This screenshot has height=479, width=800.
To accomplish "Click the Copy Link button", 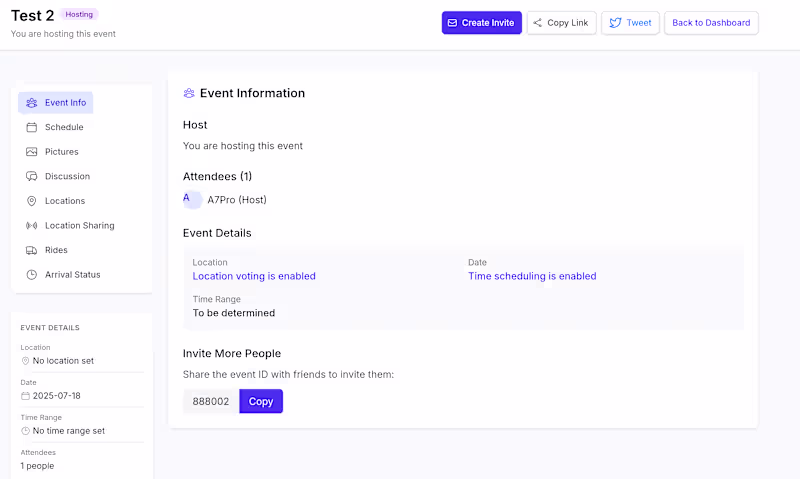I will coord(561,23).
